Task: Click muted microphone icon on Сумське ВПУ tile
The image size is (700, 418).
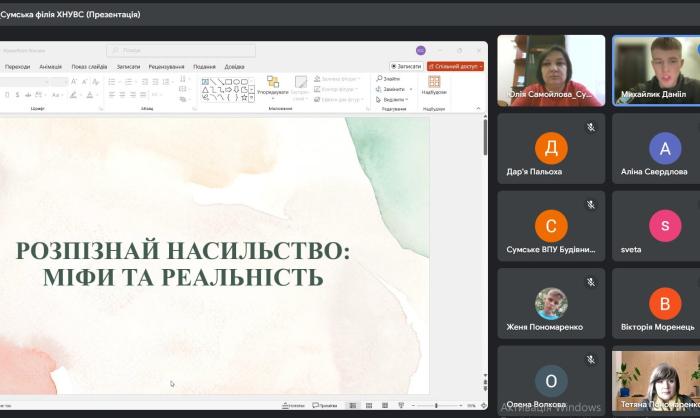Action: click(591, 204)
